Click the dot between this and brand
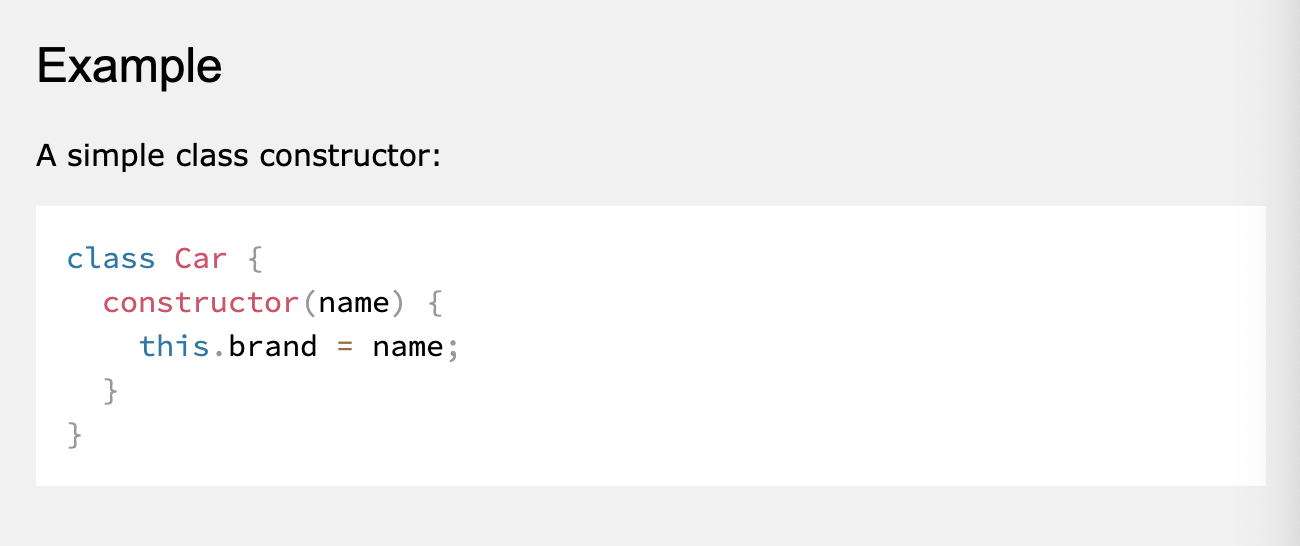Image resolution: width=1300 pixels, height=546 pixels. 219,348
